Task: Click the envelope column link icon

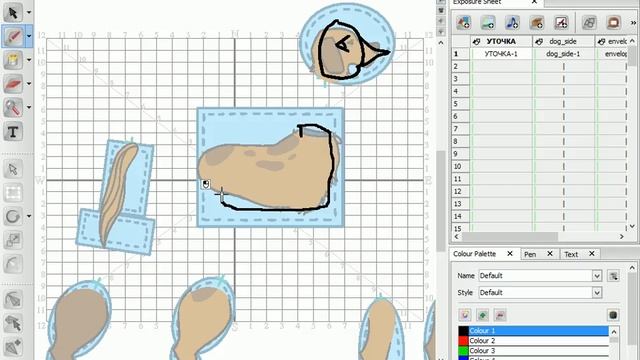Action: coord(601,42)
